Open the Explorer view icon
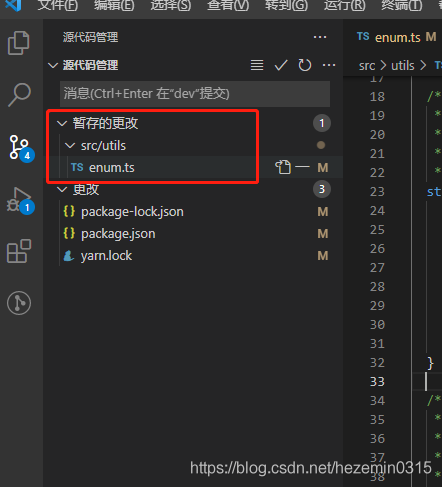Screen dimensions: 442x487 [19, 43]
